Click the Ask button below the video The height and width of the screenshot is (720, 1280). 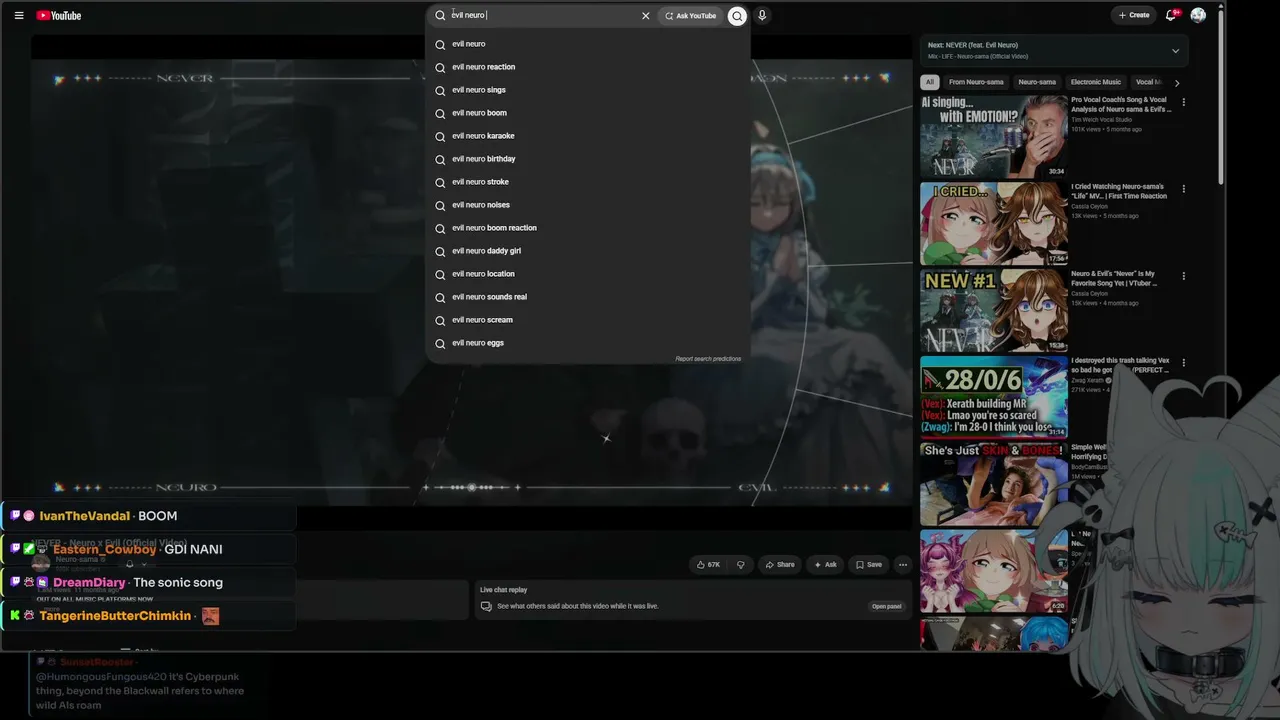tap(825, 565)
